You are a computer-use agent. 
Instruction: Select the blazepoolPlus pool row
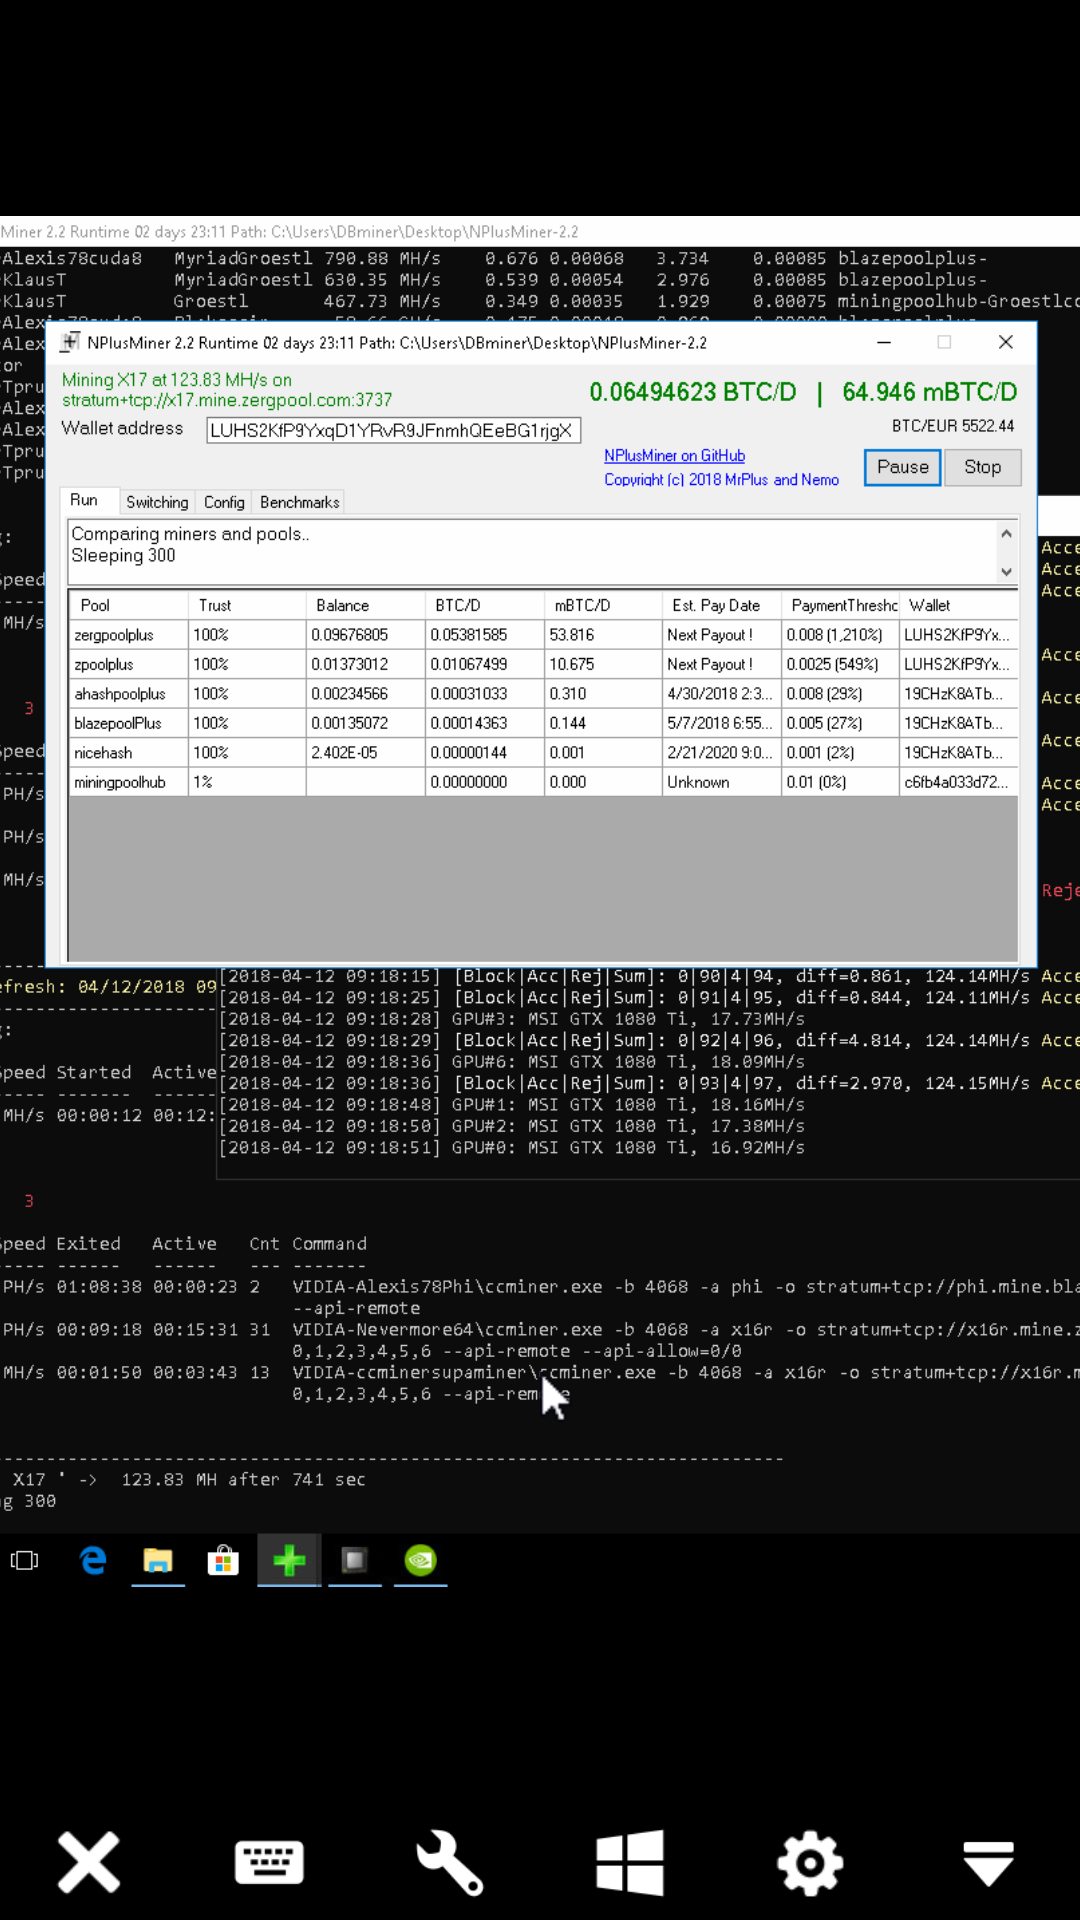(544, 723)
